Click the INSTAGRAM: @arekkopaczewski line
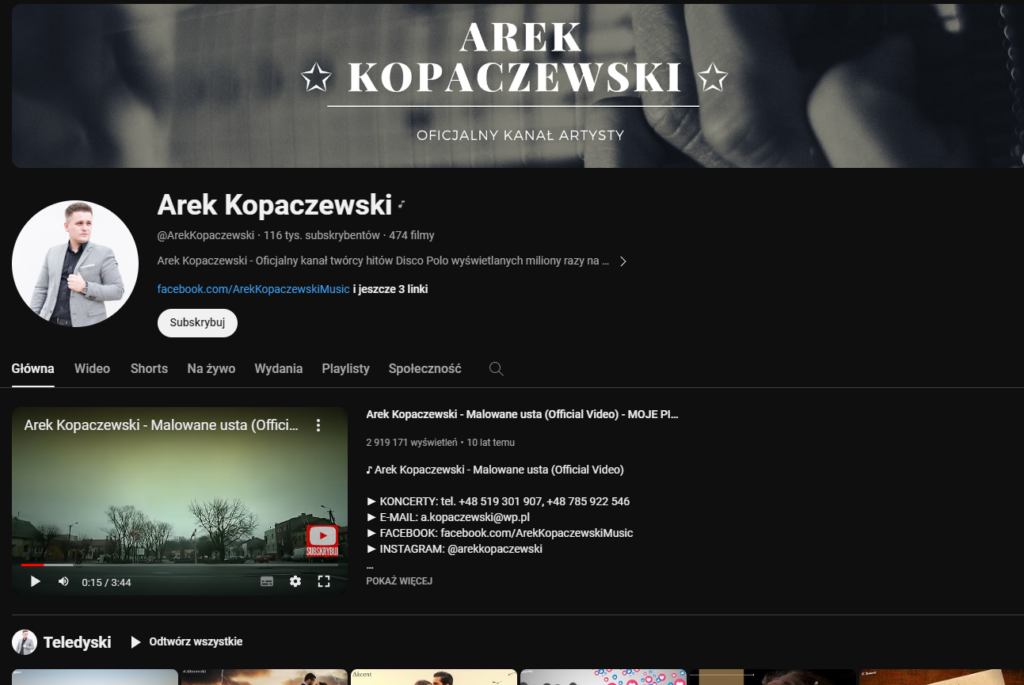1024x685 pixels. click(x=455, y=549)
